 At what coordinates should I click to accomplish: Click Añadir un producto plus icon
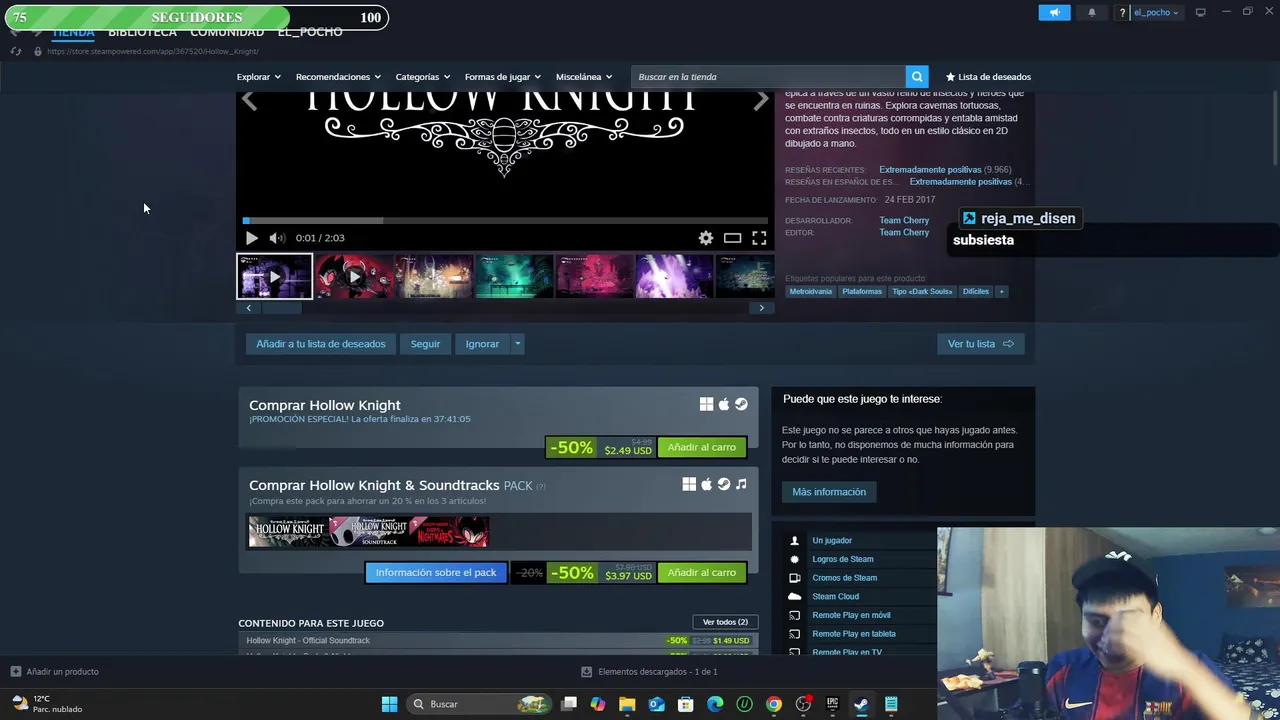click(15, 672)
